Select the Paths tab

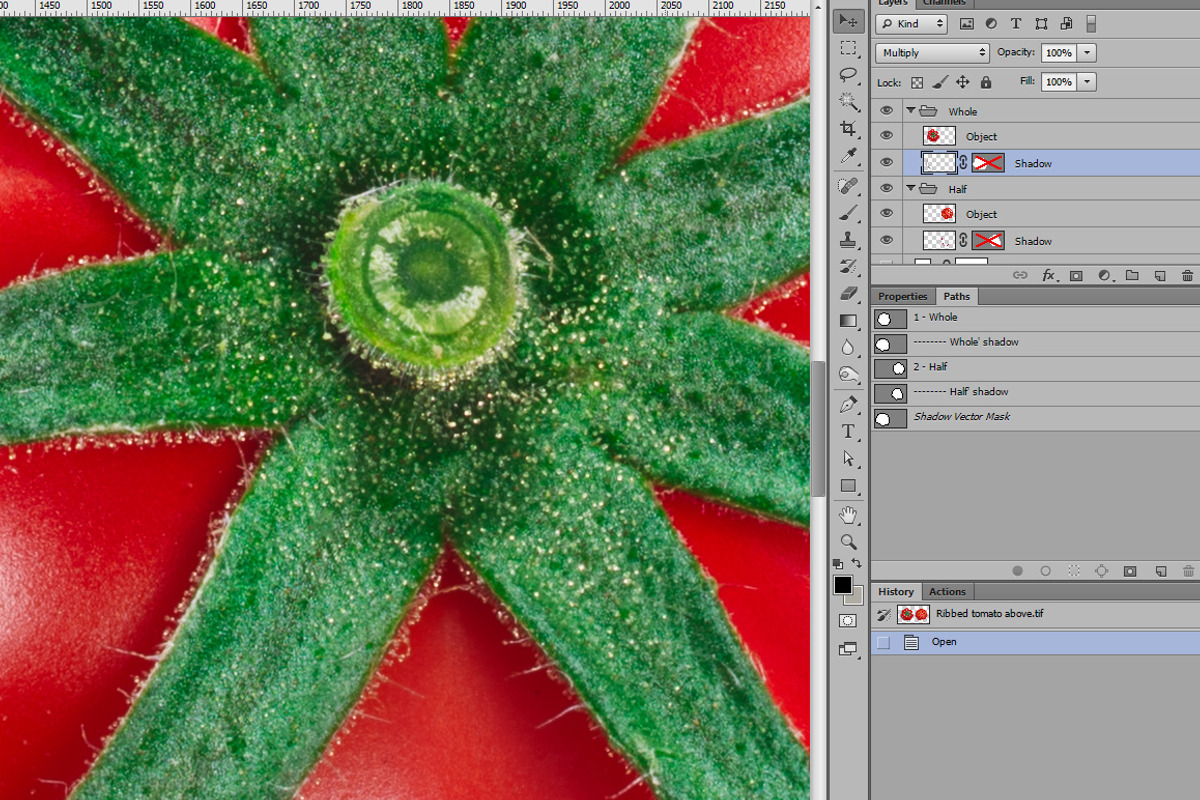pyautogui.click(x=957, y=296)
